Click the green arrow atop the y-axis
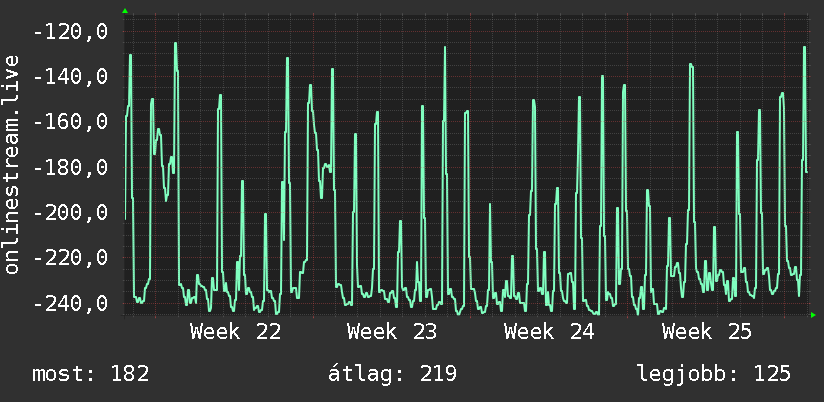This screenshot has height=402, width=824. click(x=125, y=11)
